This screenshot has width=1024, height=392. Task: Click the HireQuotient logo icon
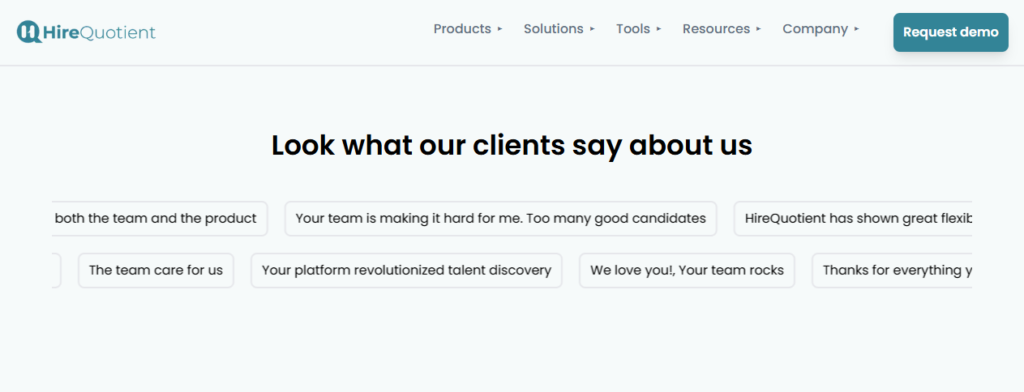pyautogui.click(x=29, y=32)
